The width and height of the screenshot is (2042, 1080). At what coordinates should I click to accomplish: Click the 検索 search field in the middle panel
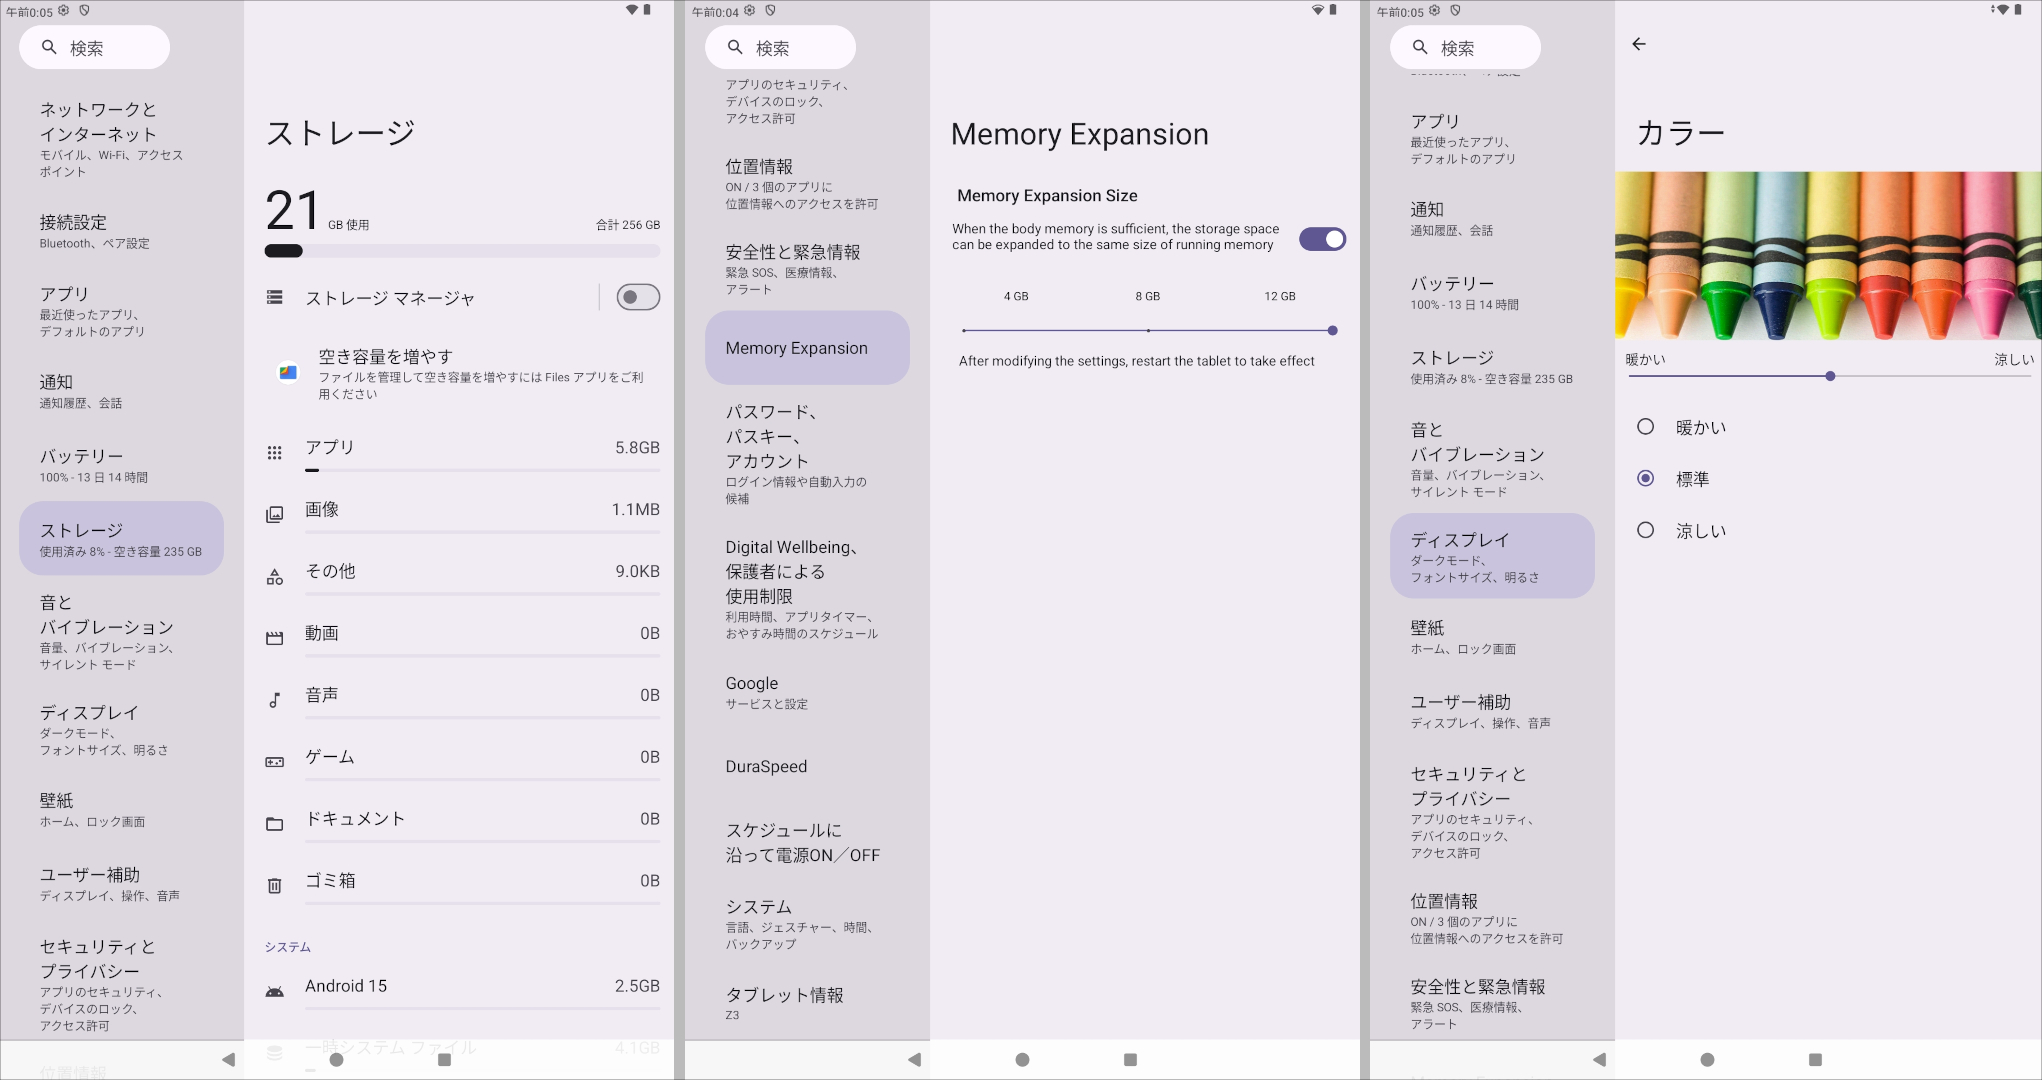(780, 48)
